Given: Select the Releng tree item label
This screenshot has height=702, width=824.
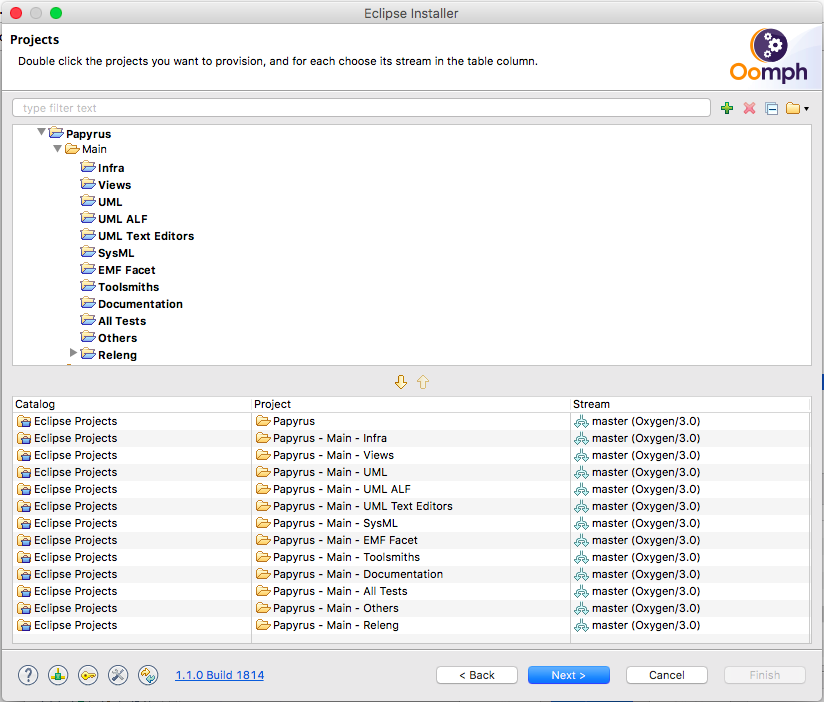Looking at the screenshot, I should click(x=117, y=355).
